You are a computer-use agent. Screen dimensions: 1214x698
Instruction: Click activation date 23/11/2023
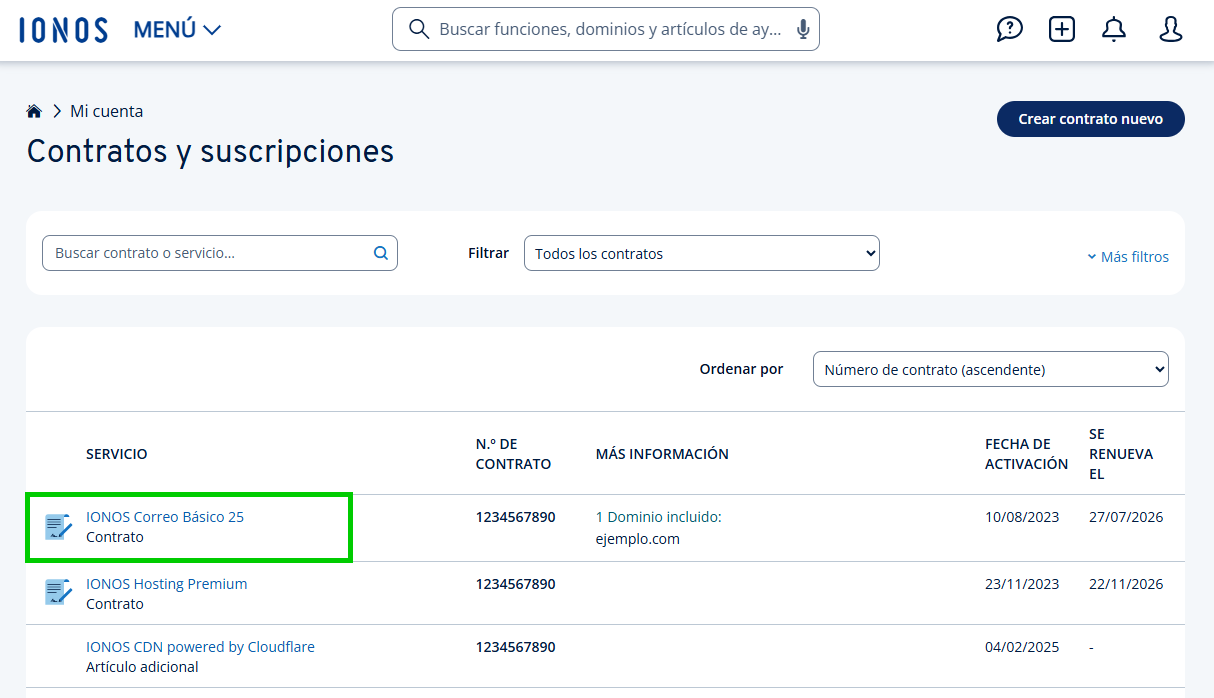[1022, 584]
